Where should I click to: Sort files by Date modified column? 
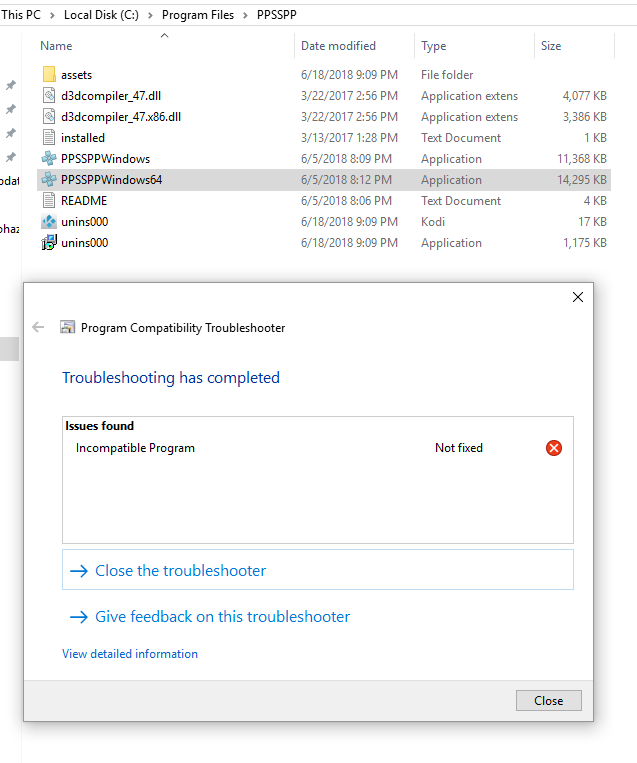click(338, 46)
